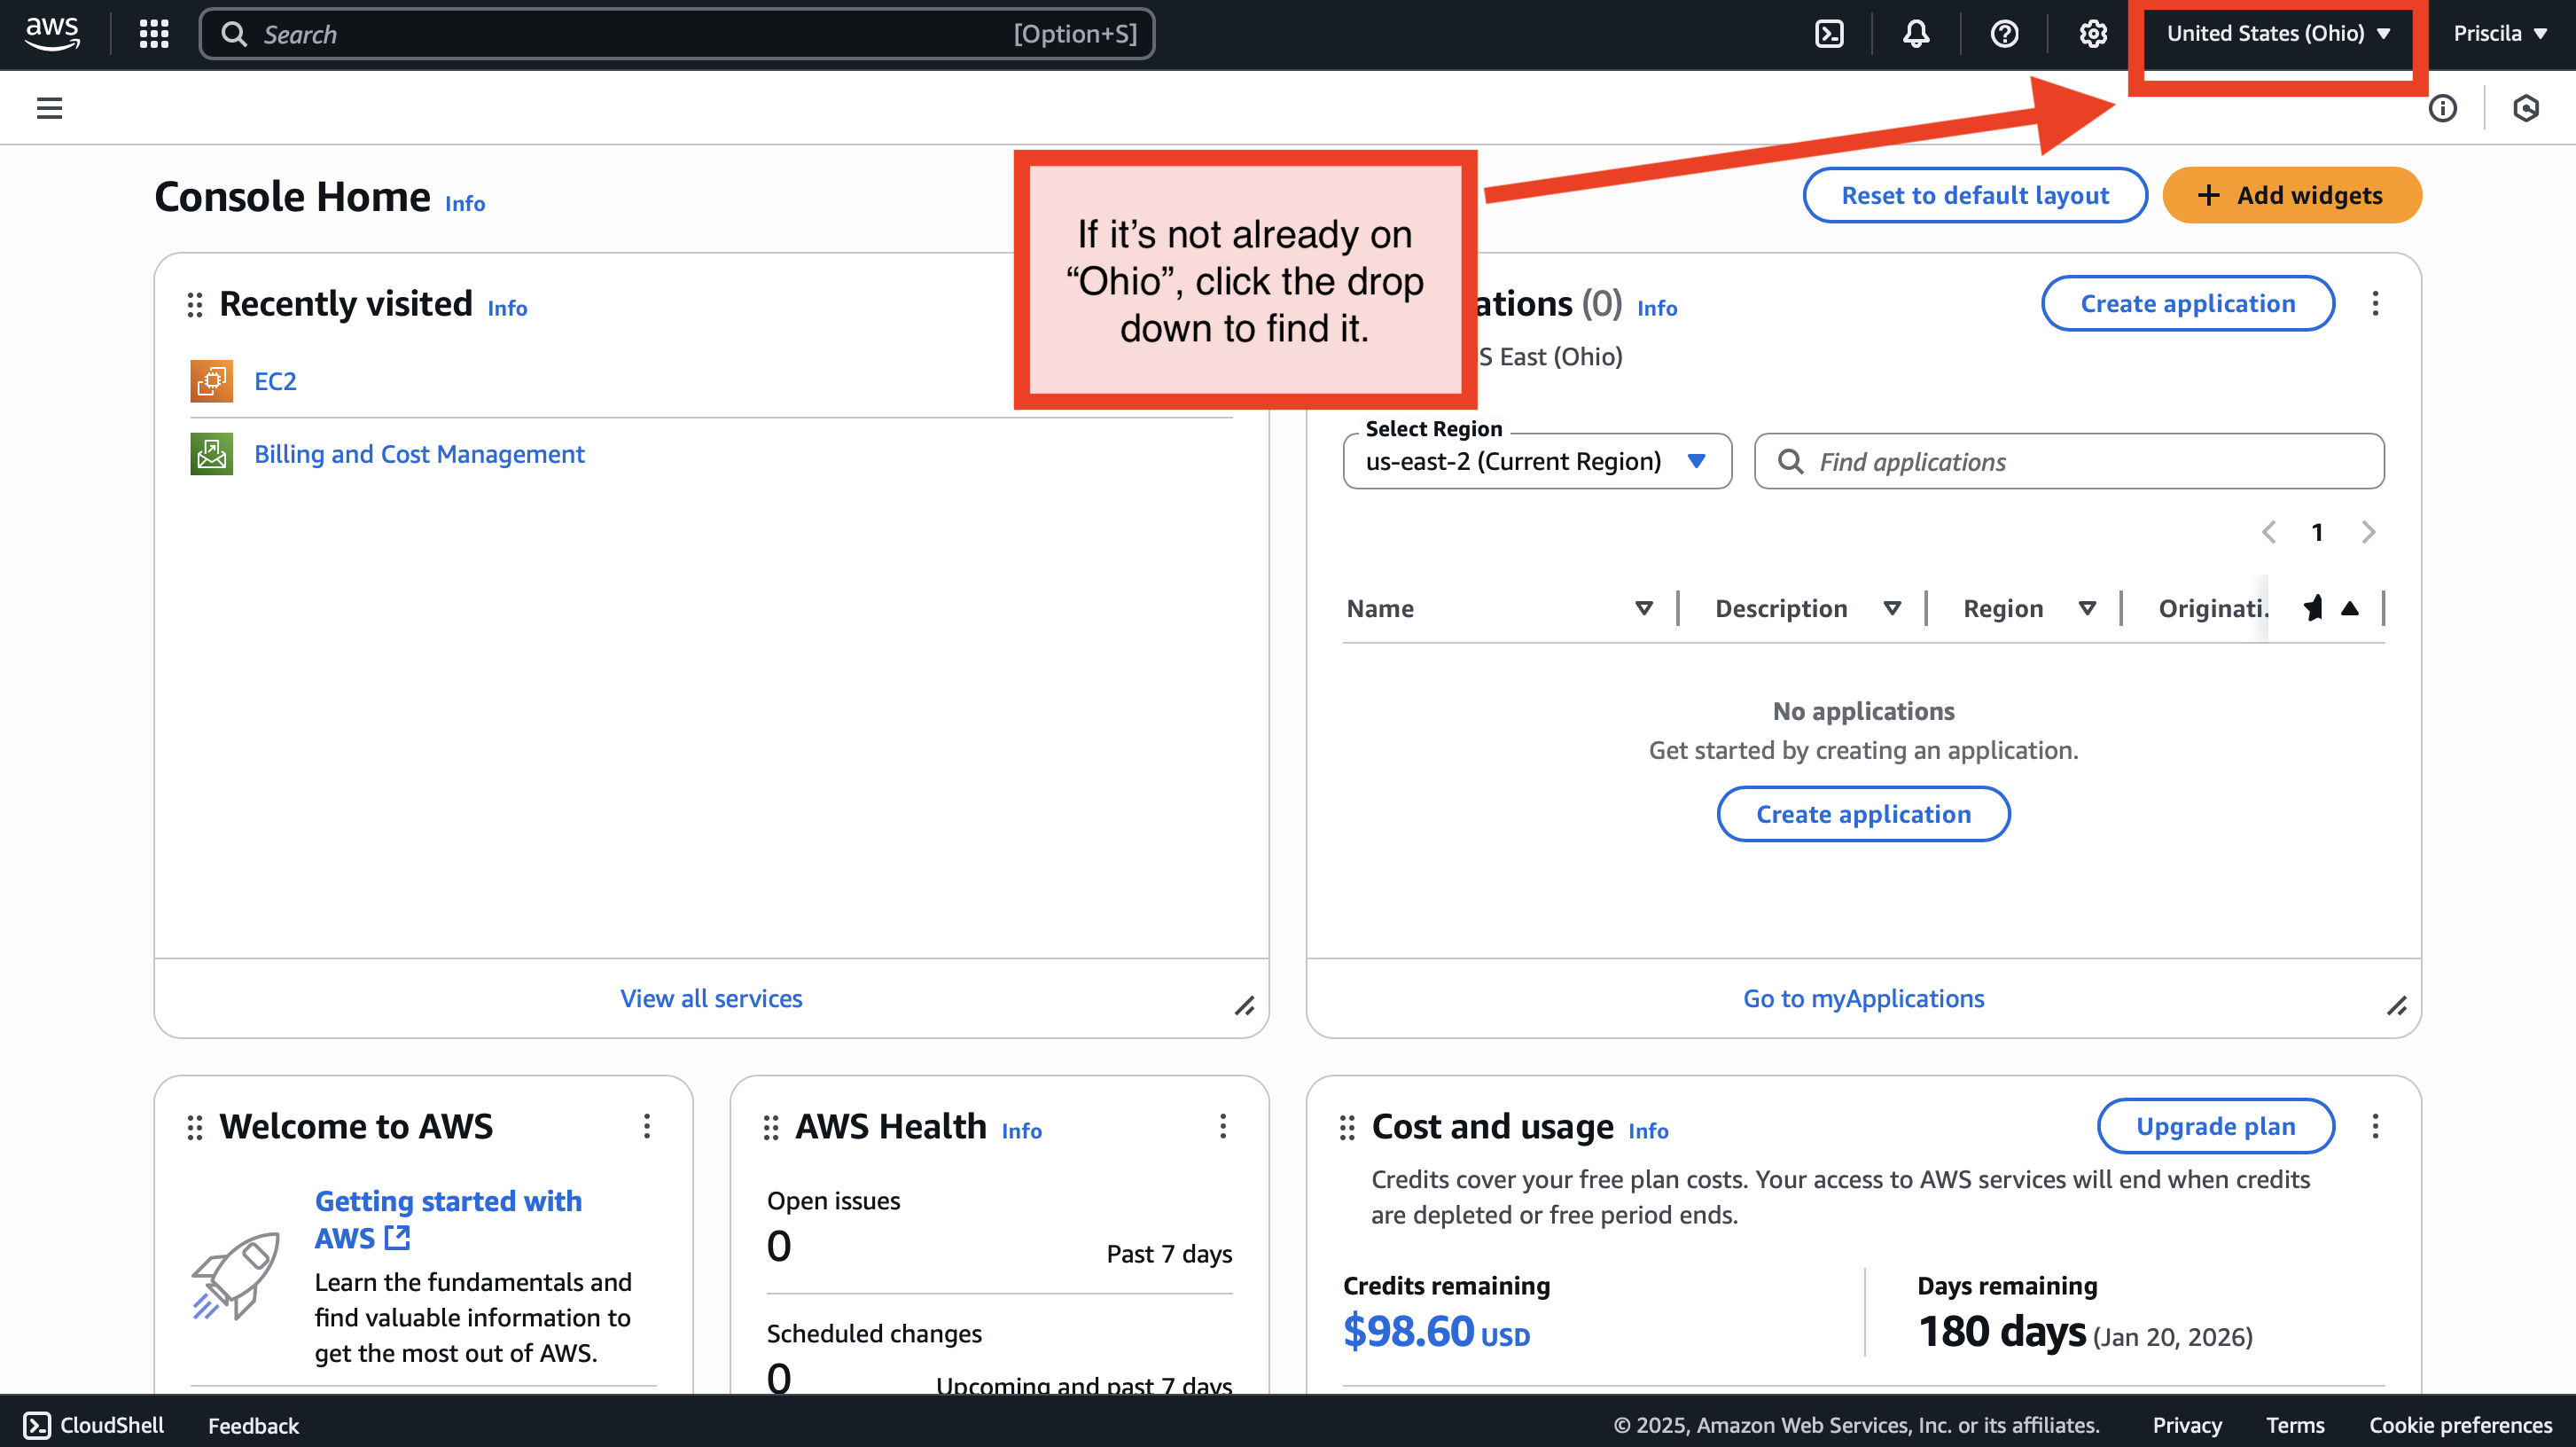The height and width of the screenshot is (1447, 2576).
Task: Click Info link beside AWS Health
Action: tap(1022, 1131)
